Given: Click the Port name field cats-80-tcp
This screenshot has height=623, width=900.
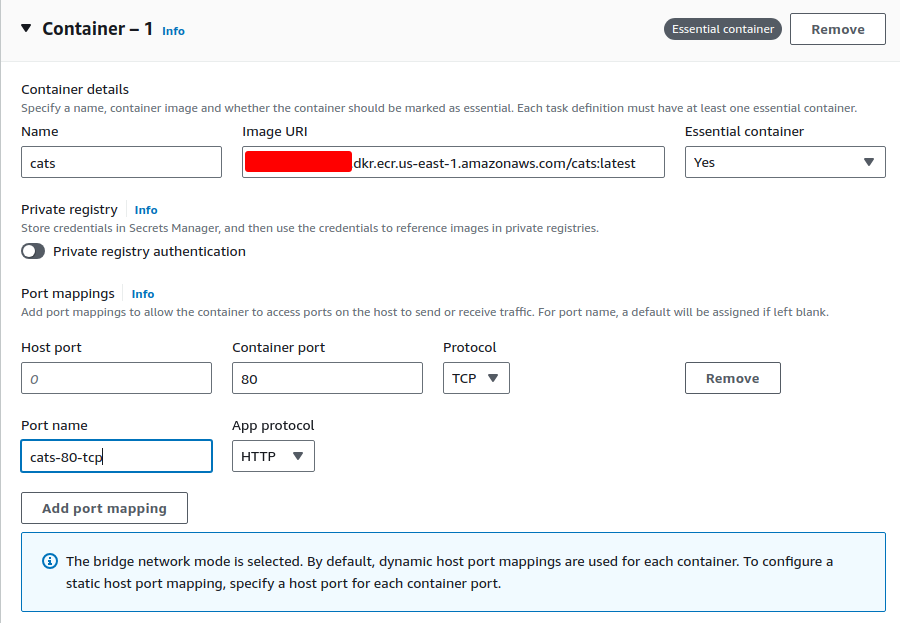Looking at the screenshot, I should coord(116,456).
